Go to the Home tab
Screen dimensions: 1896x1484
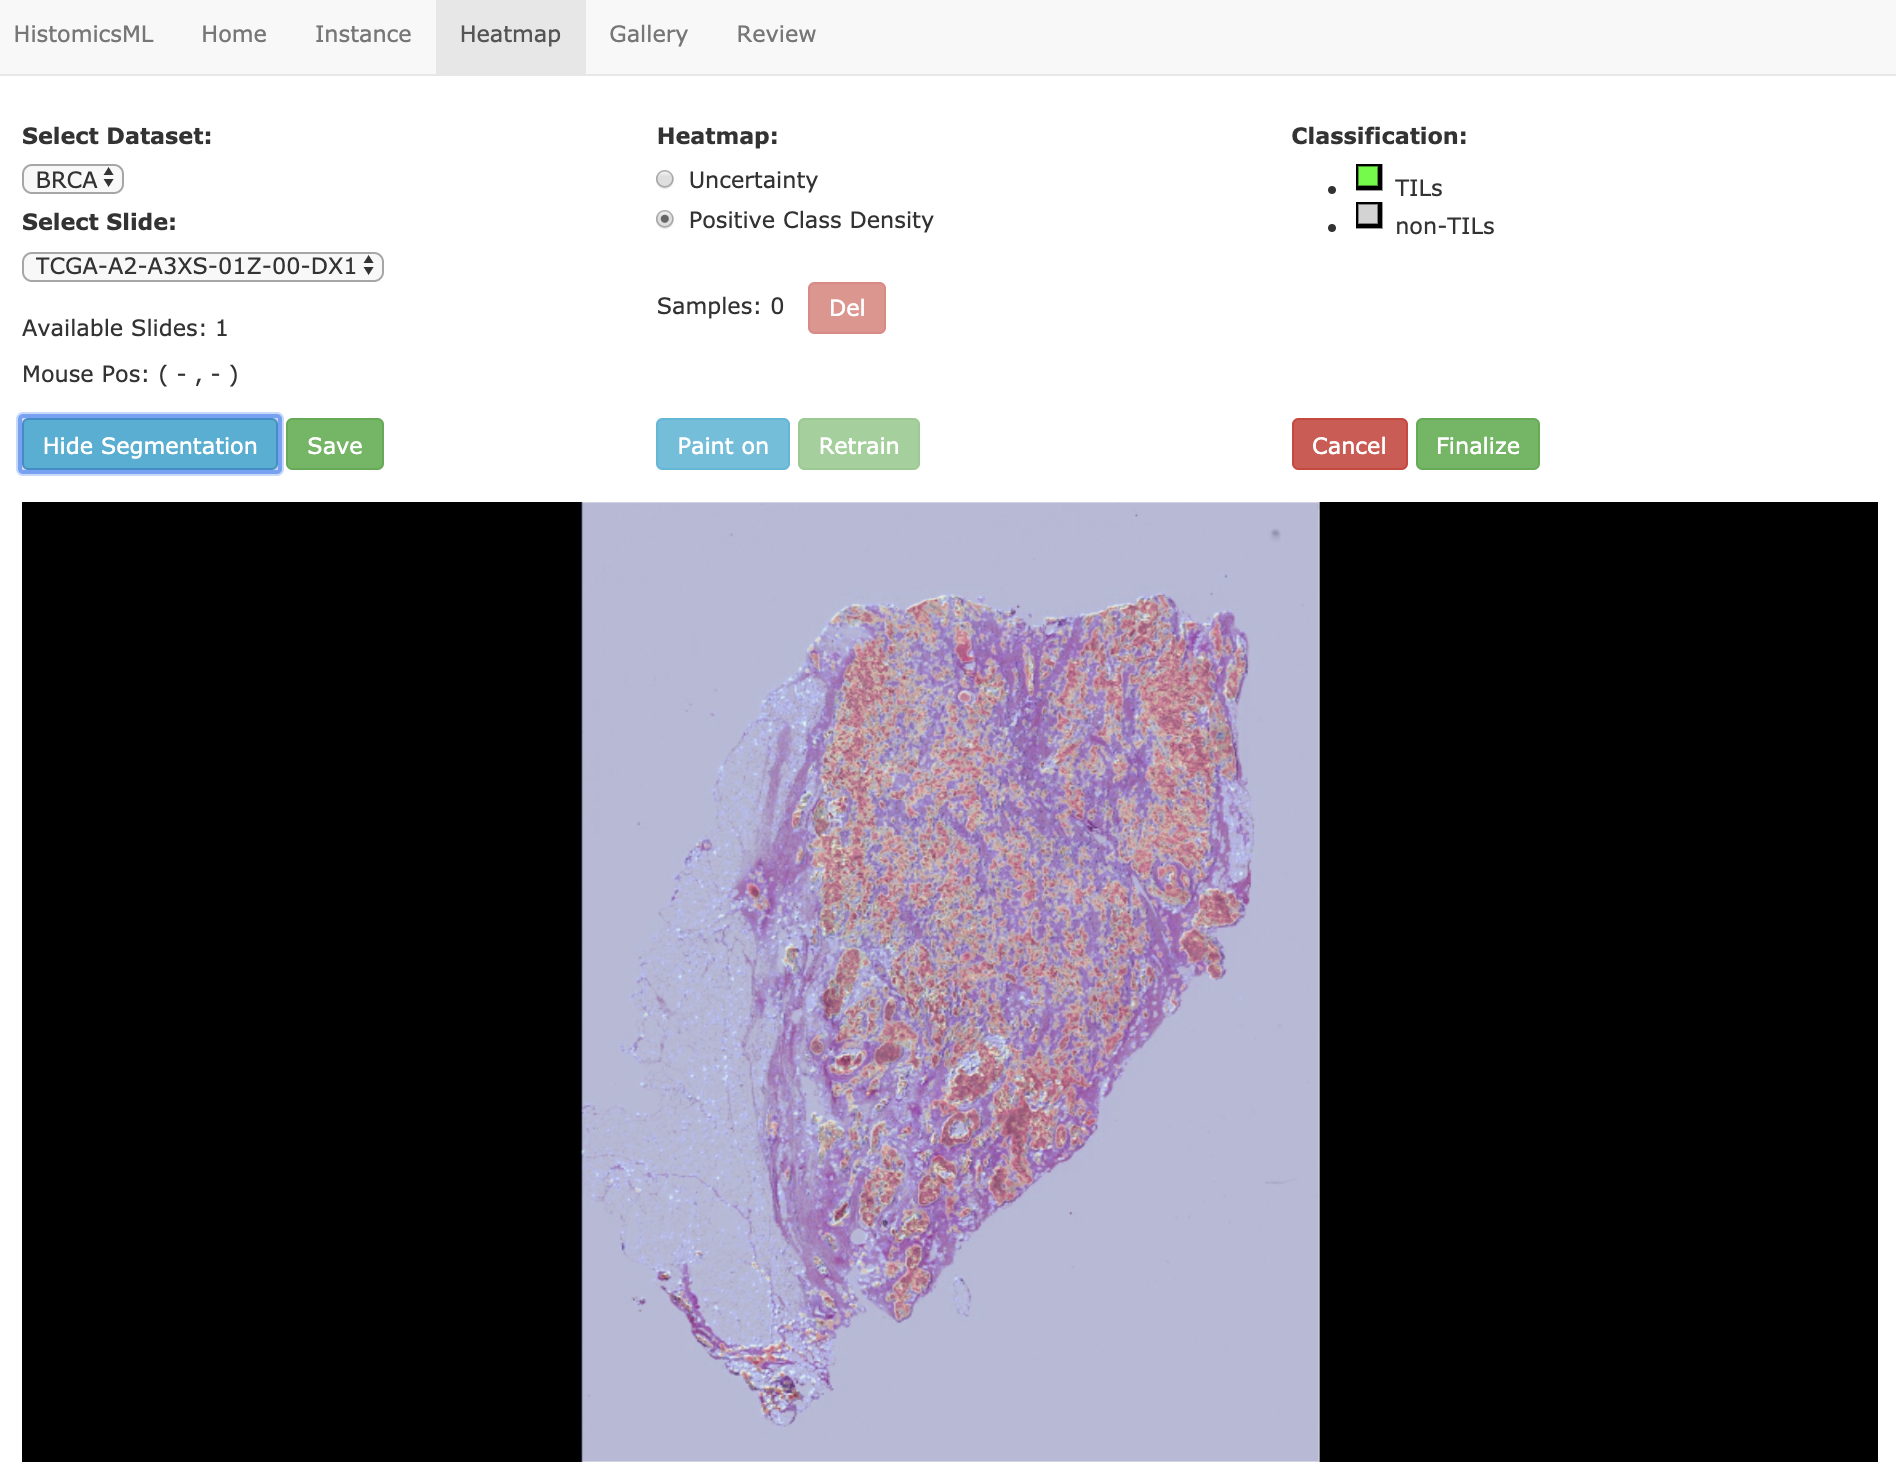pos(234,35)
